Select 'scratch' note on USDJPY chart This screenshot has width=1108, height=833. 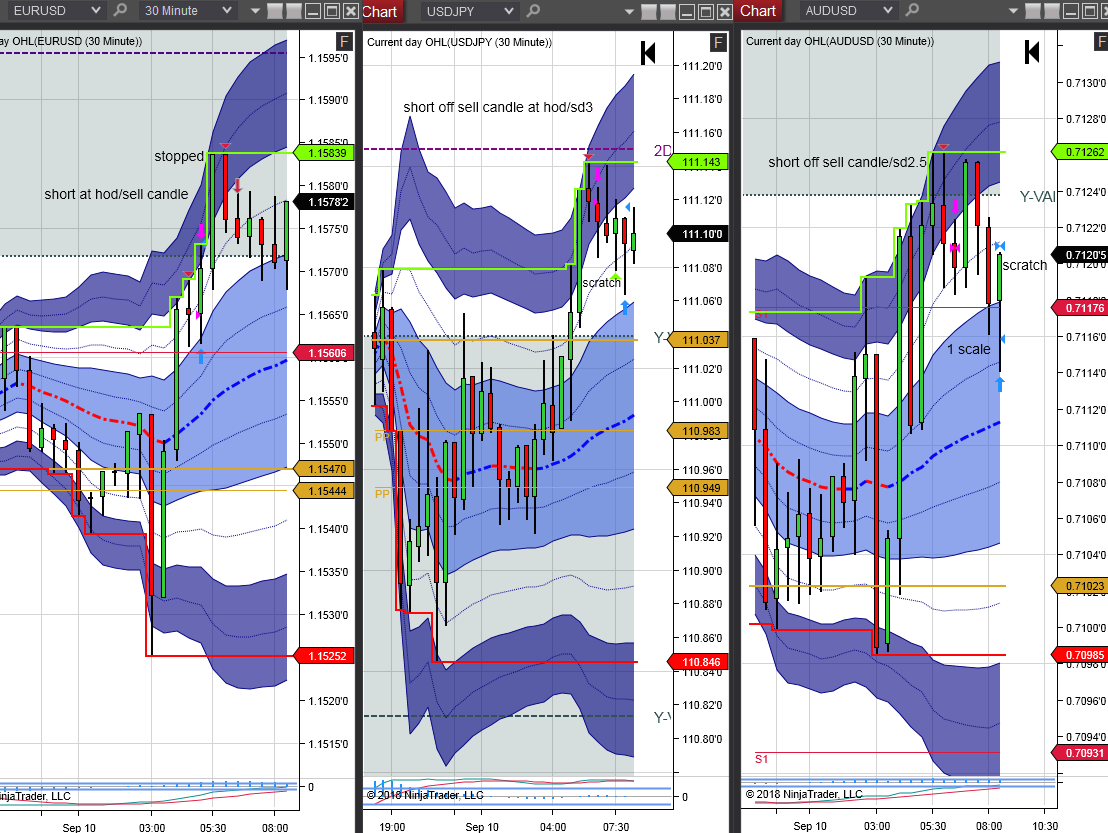coord(601,283)
